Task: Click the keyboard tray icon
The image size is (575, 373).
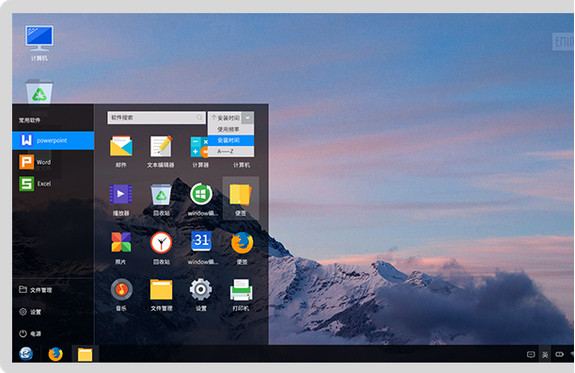Action: [531, 354]
